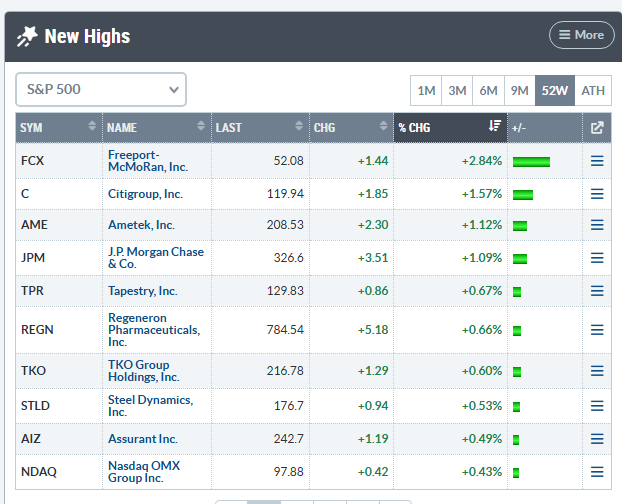
Task: Click the STLD ticker symbol
Action: (35, 406)
